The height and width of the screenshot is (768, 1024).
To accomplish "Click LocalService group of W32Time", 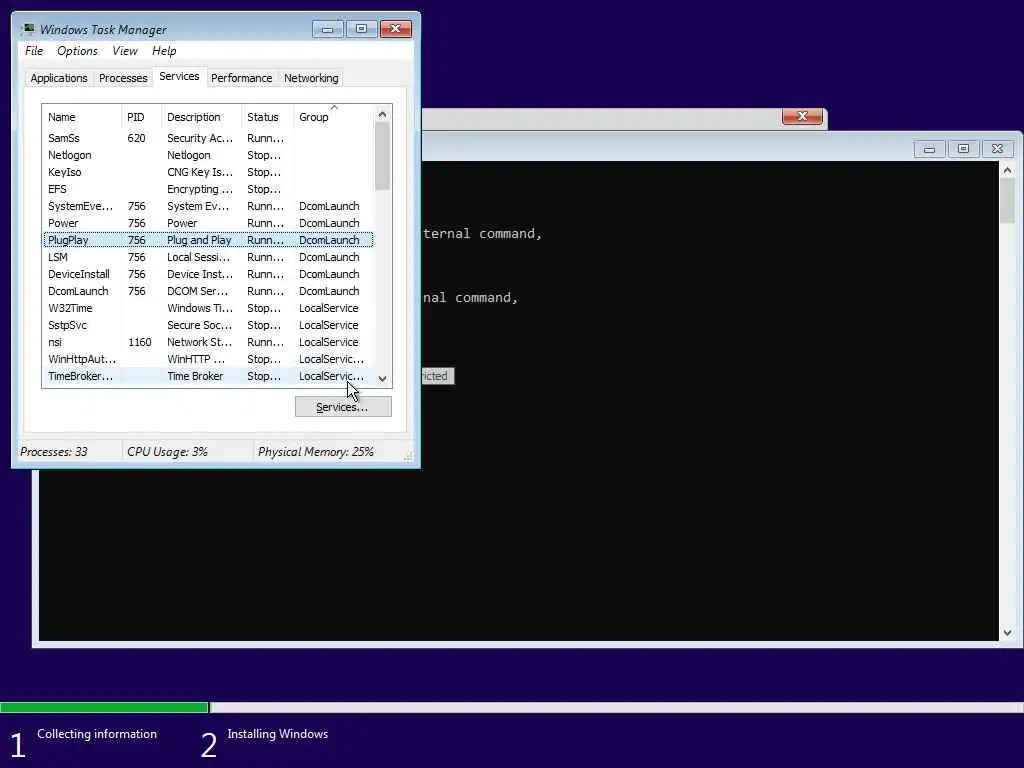I will pyautogui.click(x=328, y=308).
